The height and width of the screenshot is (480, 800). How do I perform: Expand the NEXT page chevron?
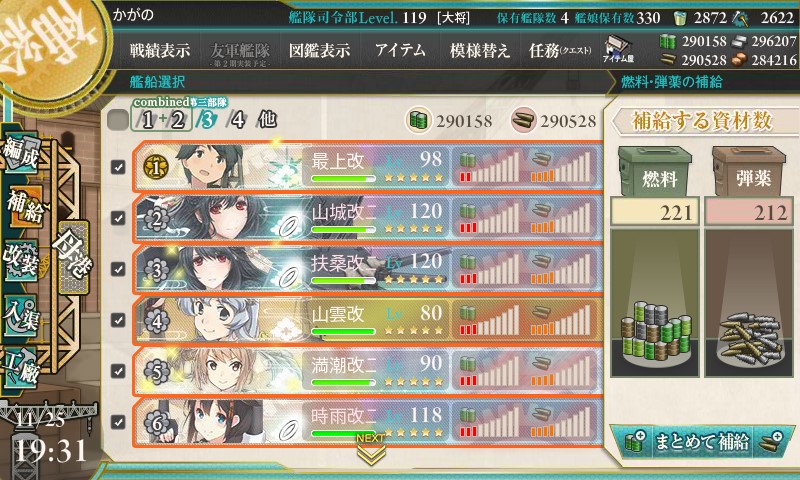[x=371, y=448]
